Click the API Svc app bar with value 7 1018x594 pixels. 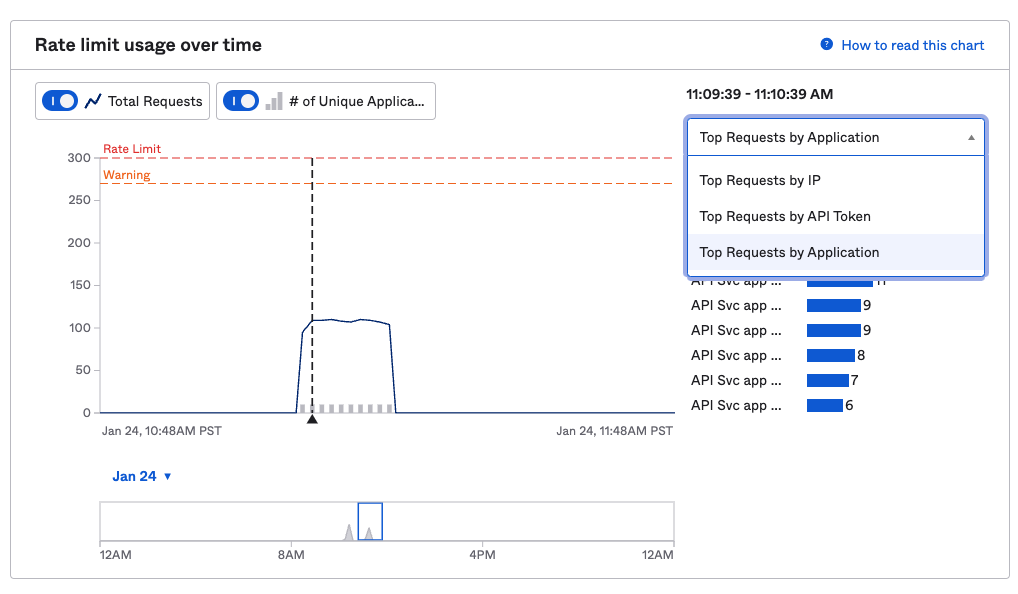(x=827, y=381)
